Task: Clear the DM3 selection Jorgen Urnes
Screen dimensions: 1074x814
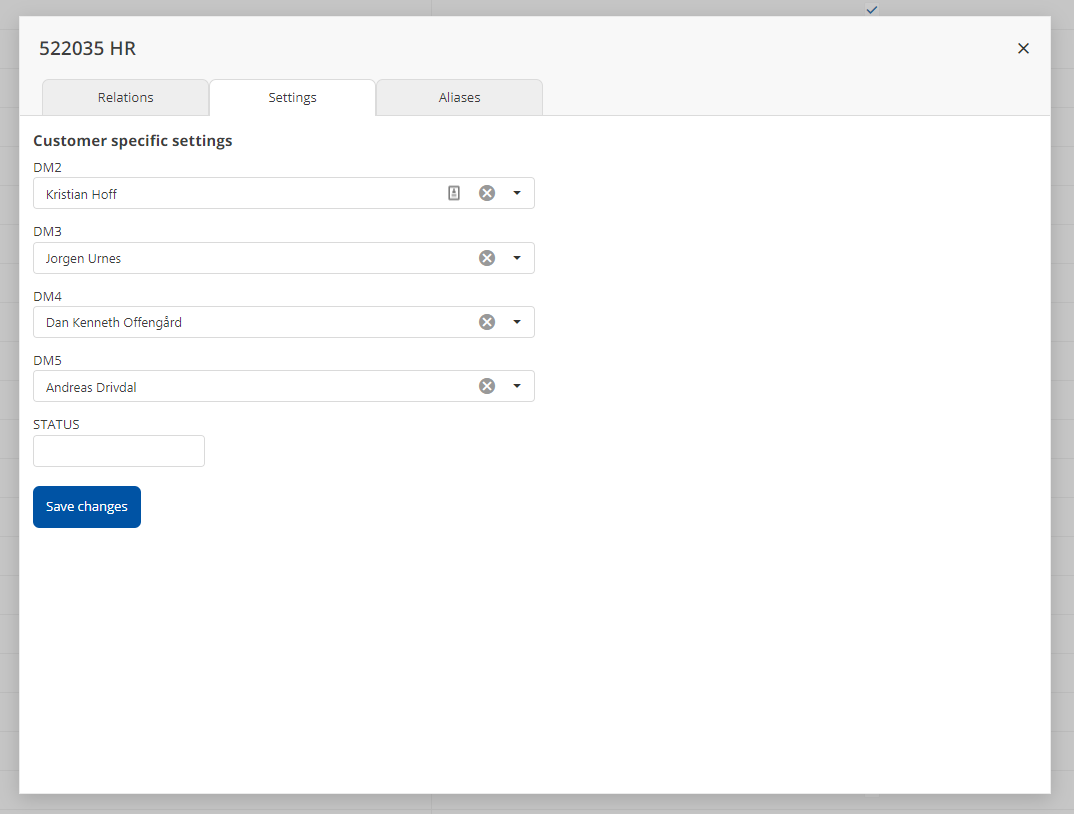Action: point(487,258)
